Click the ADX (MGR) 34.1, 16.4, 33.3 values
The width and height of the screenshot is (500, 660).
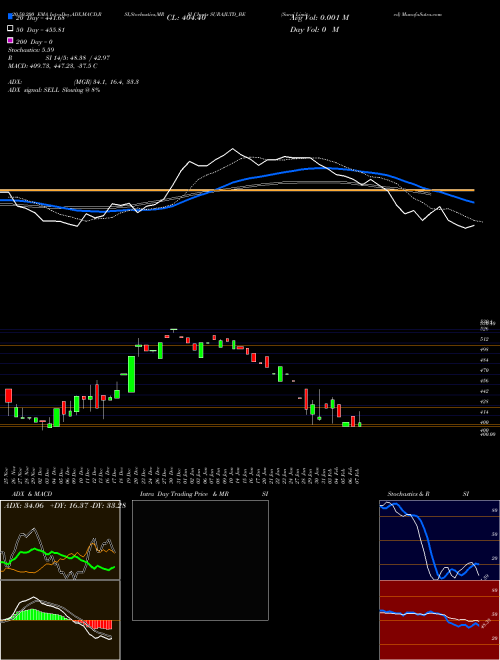106,82
